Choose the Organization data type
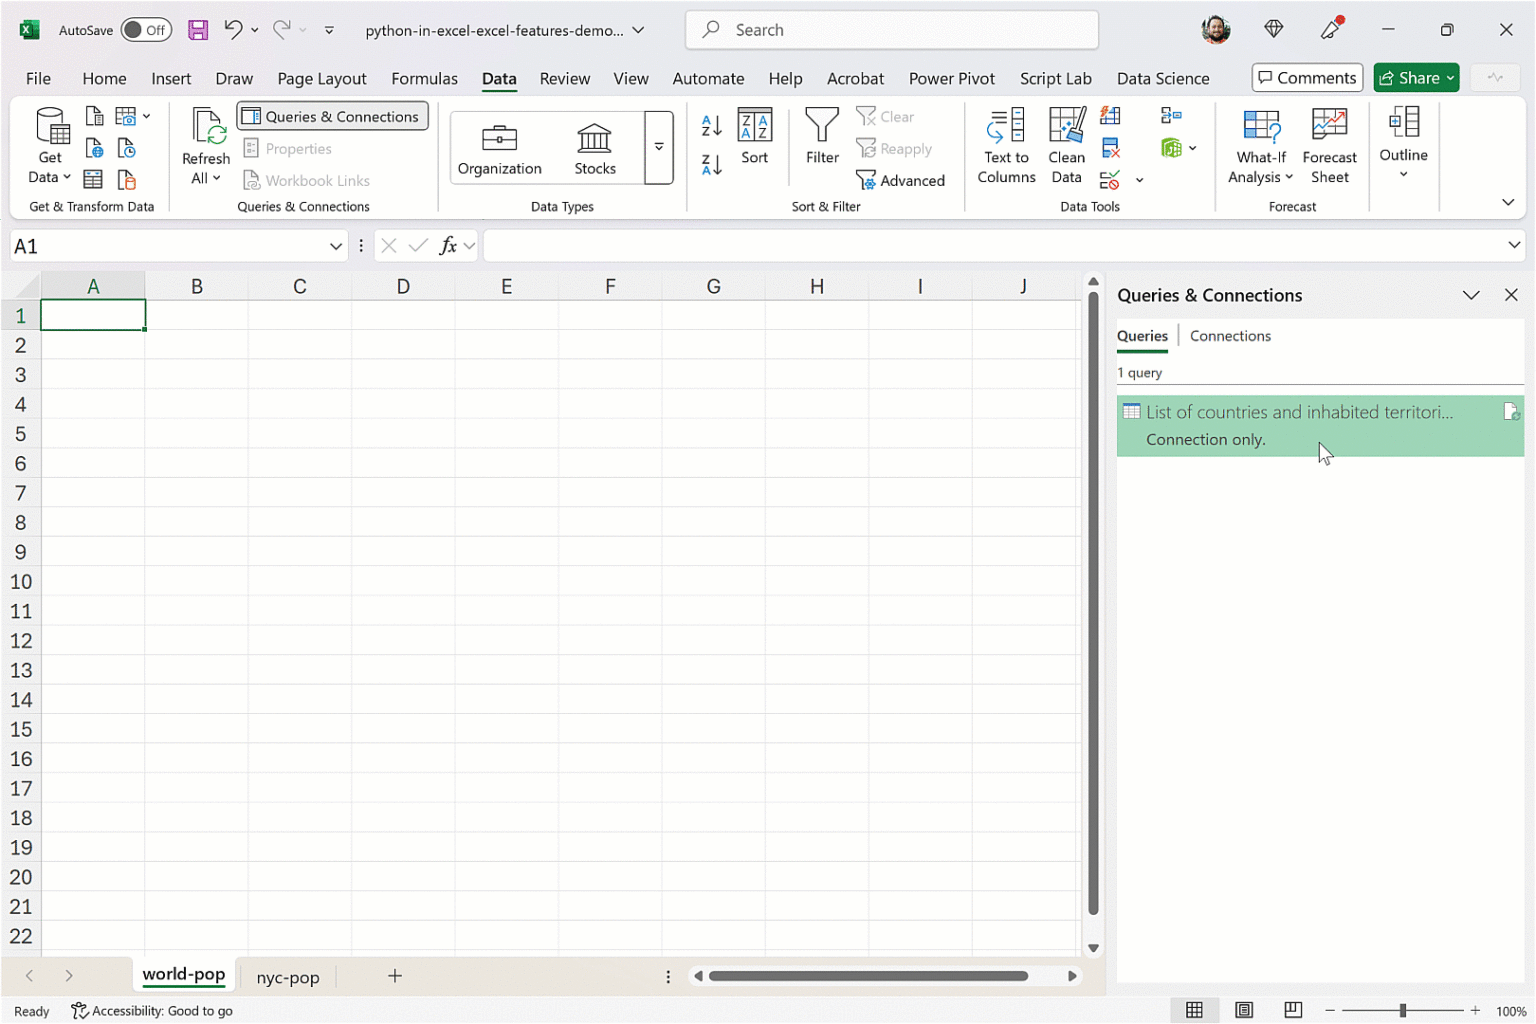The height and width of the screenshot is (1024, 1536). (x=499, y=147)
